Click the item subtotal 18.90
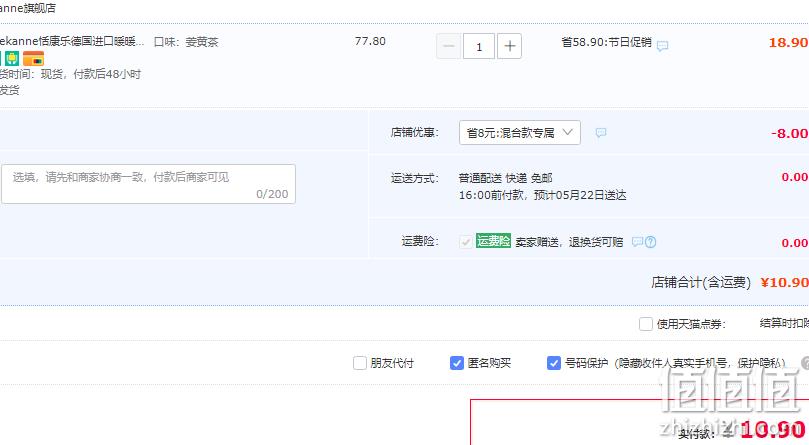The image size is (809, 445). pyautogui.click(x=788, y=42)
